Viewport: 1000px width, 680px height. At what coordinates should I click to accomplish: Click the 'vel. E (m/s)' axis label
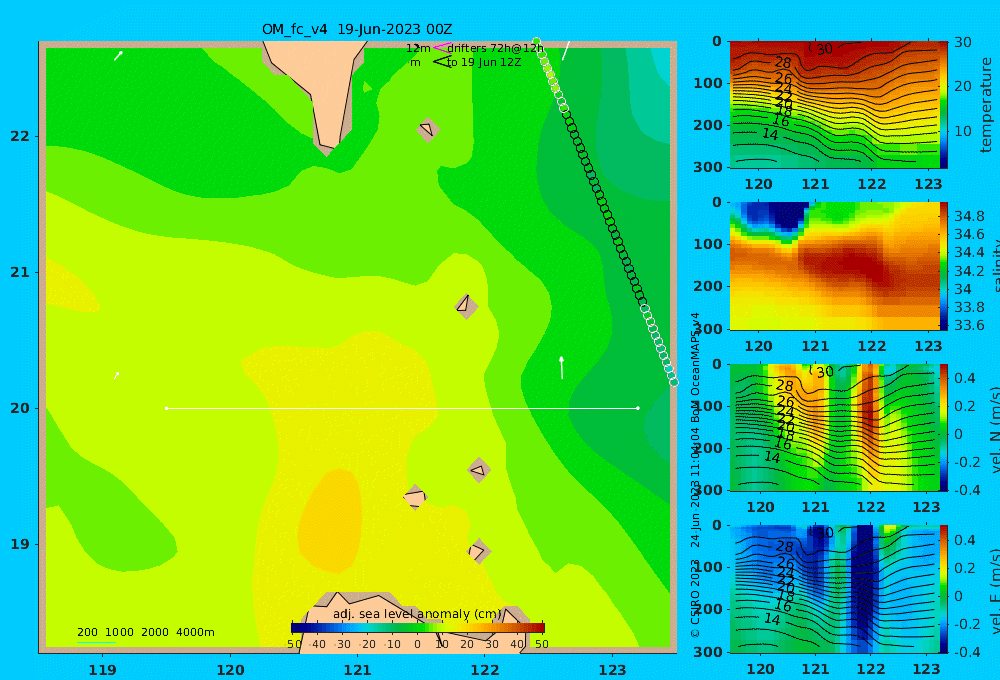tap(996, 591)
